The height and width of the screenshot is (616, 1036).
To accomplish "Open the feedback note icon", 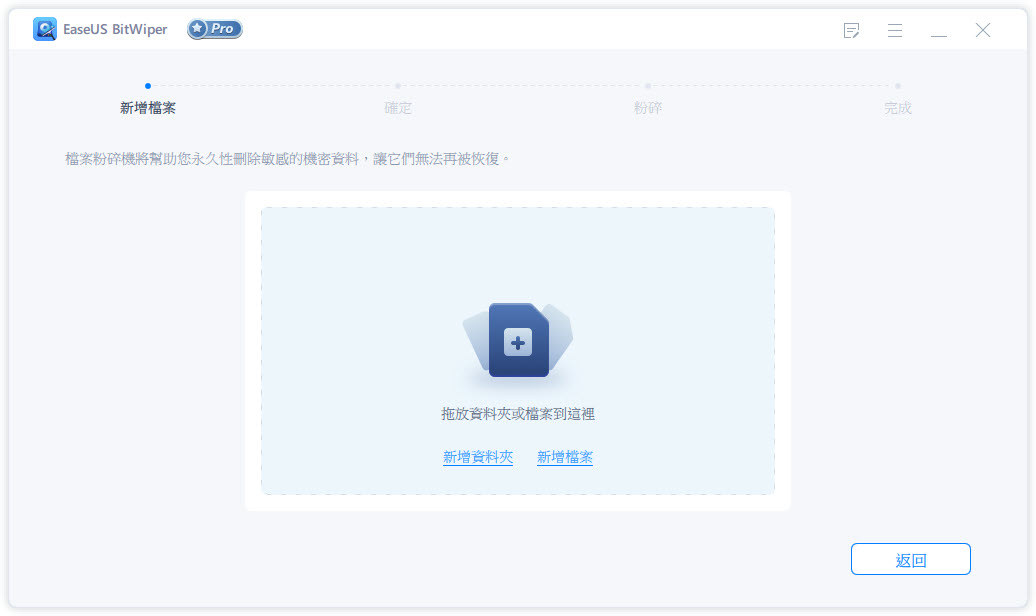I will coord(851,31).
